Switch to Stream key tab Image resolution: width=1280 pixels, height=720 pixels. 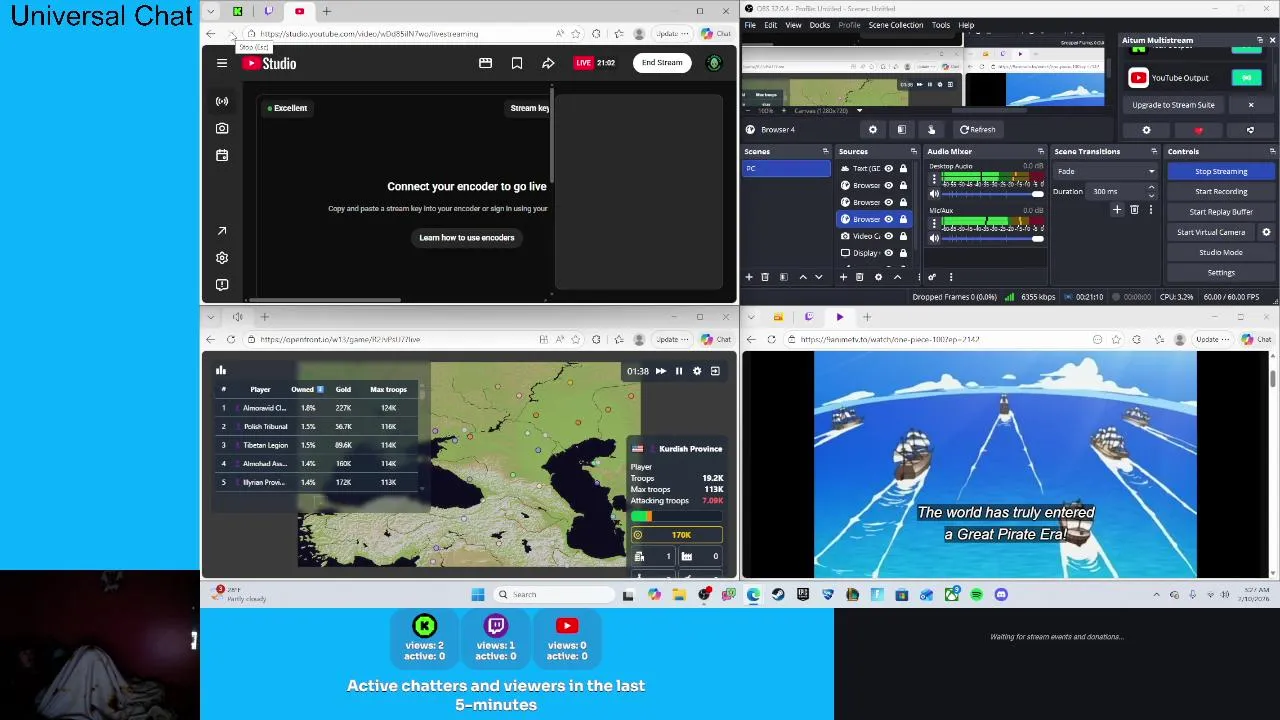[x=530, y=108]
